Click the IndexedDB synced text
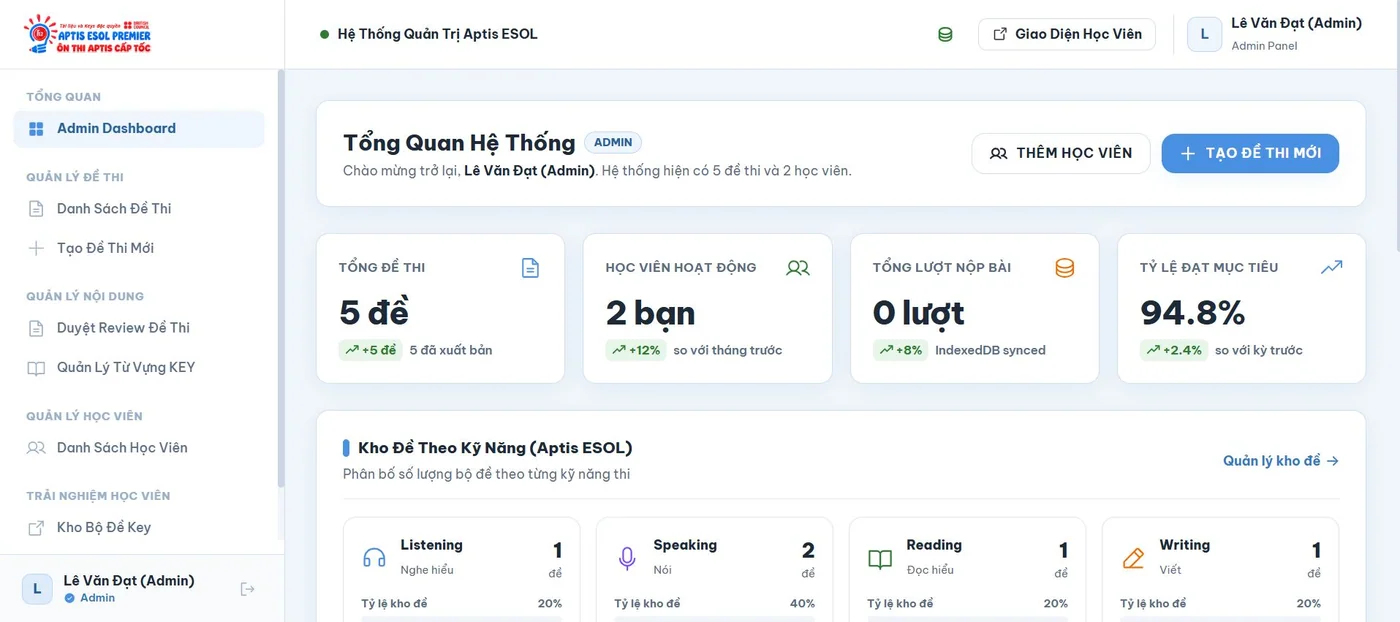The image size is (1400, 622). 990,350
